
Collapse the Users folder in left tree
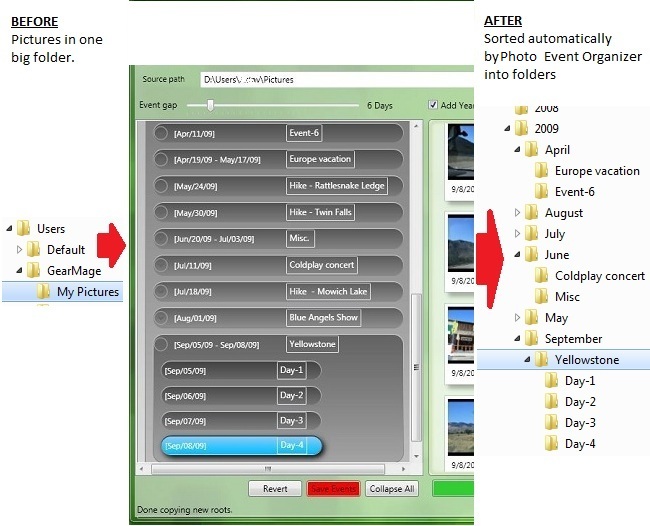tap(9, 228)
